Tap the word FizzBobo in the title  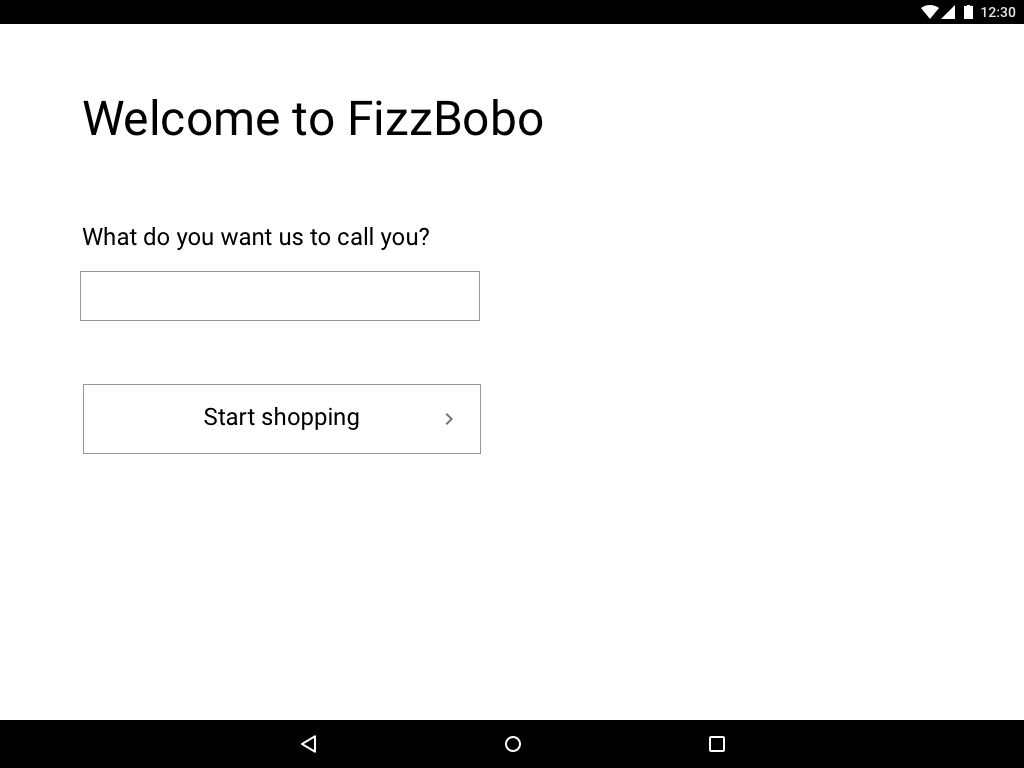tap(445, 119)
